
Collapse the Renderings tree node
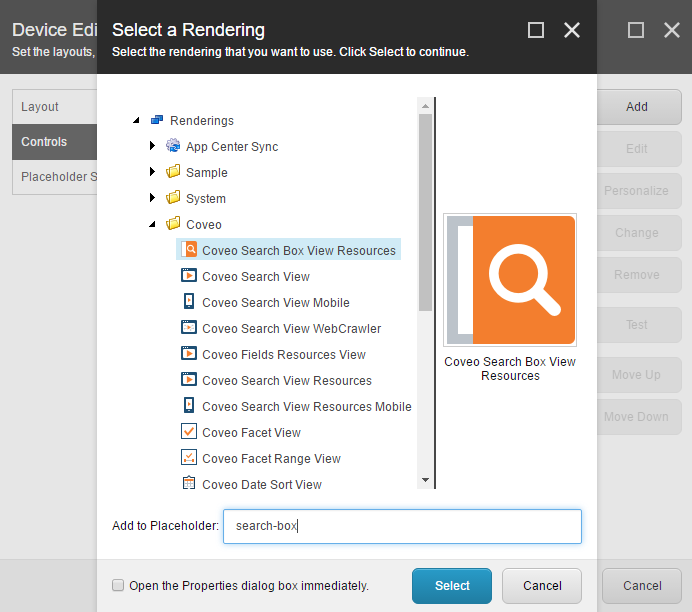coord(136,120)
